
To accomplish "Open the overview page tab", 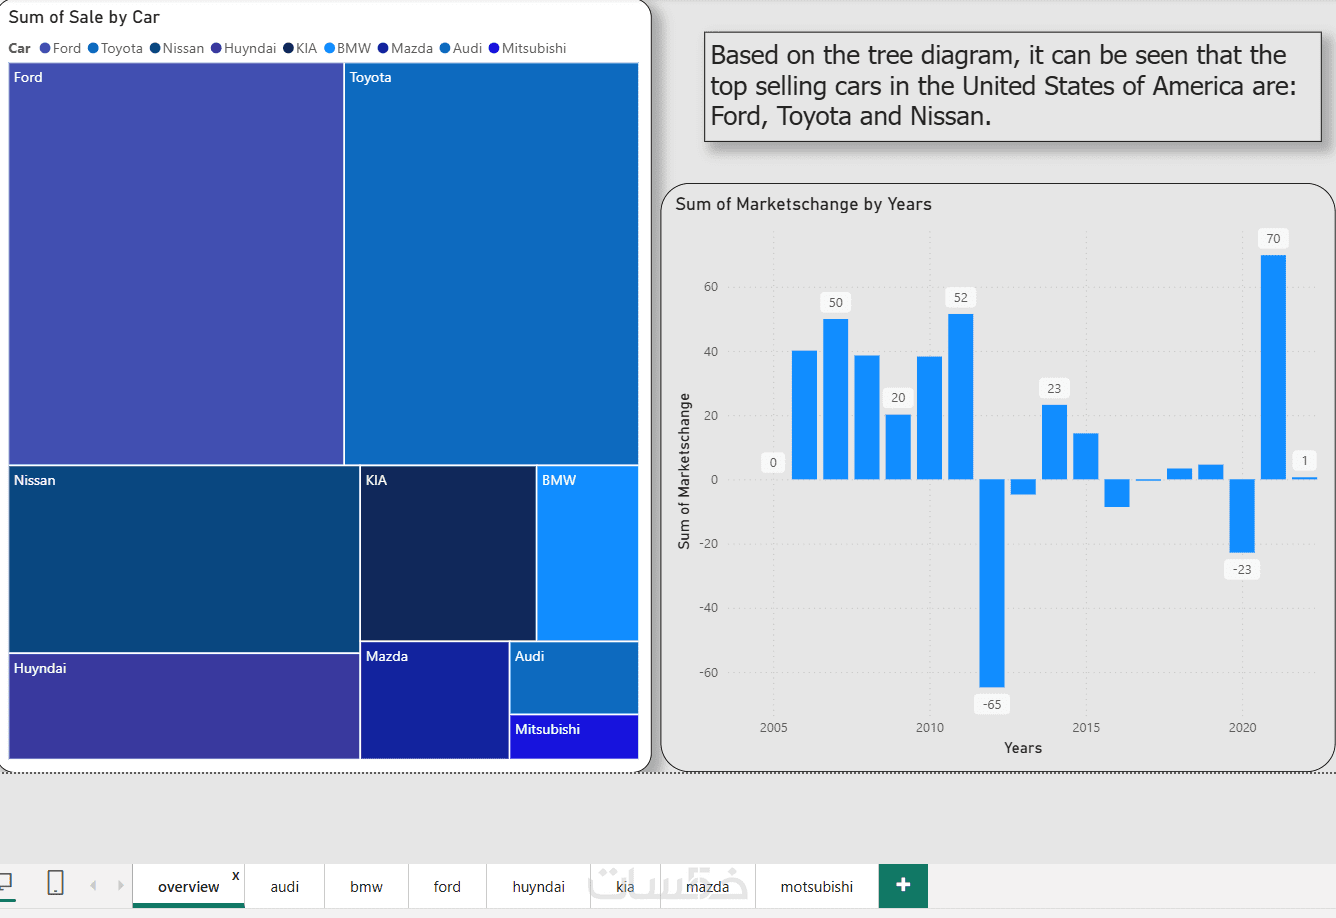I will pyautogui.click(x=188, y=886).
